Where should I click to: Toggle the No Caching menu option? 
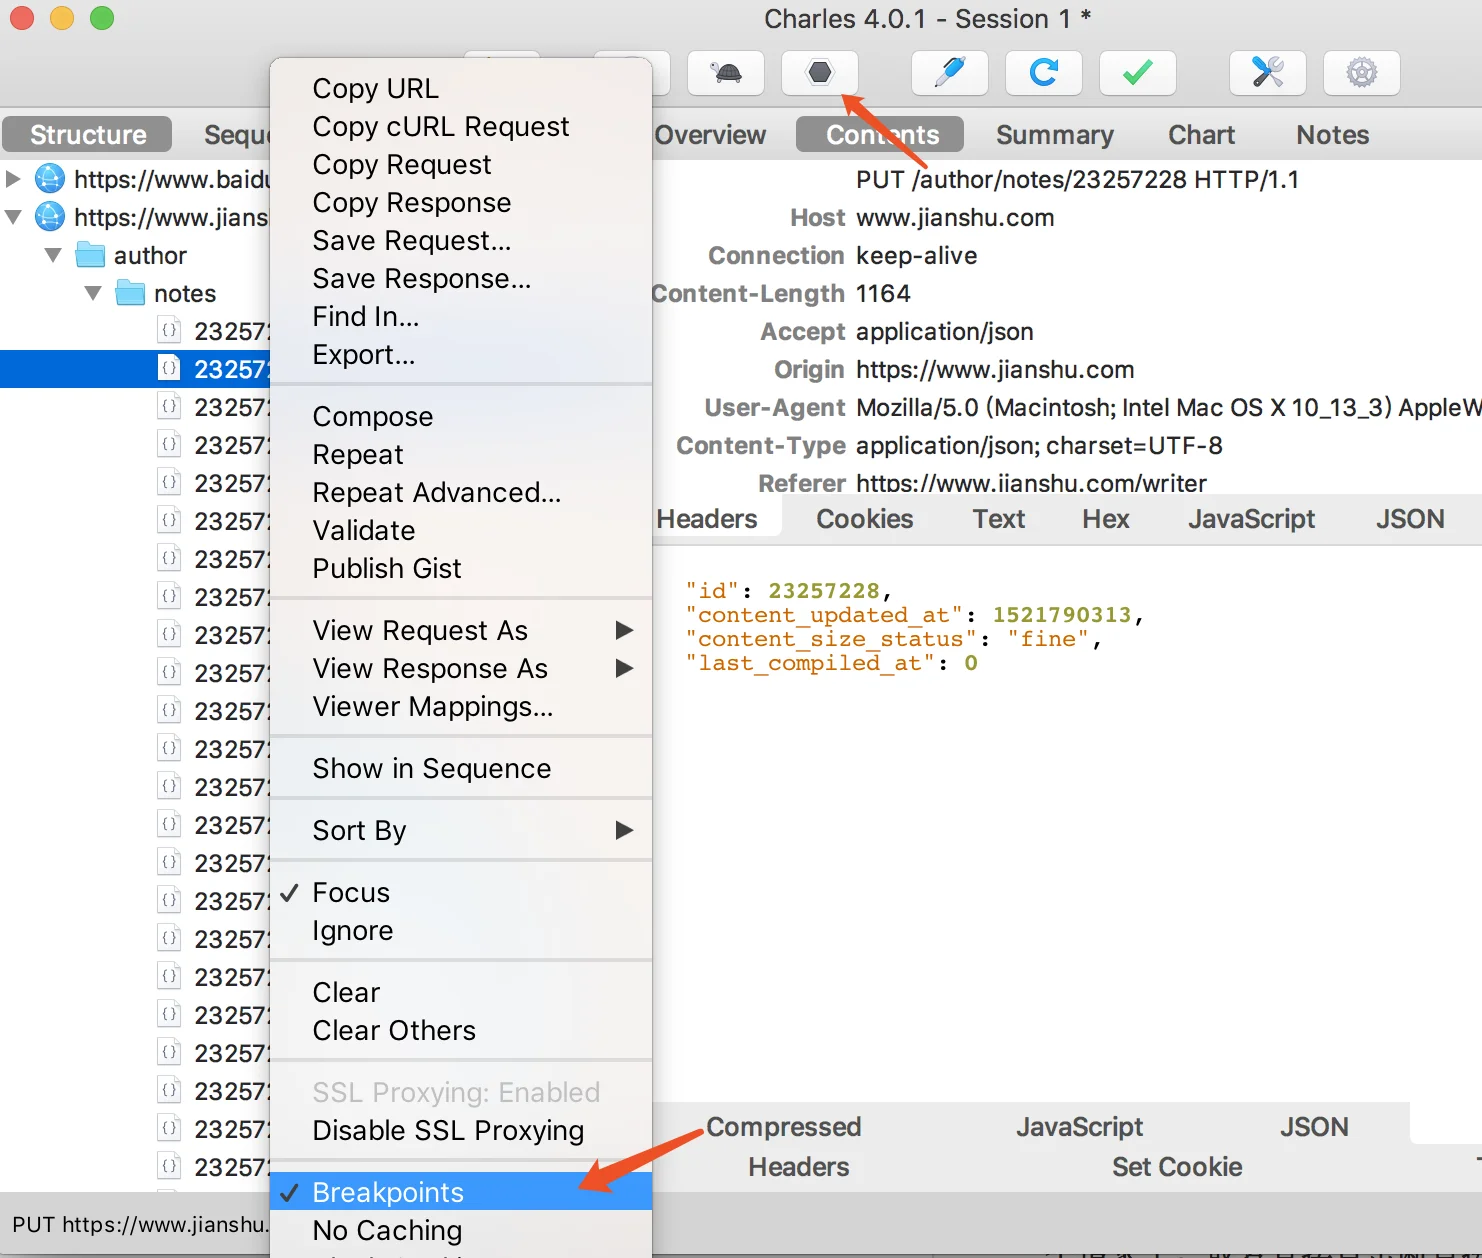(461, 1230)
